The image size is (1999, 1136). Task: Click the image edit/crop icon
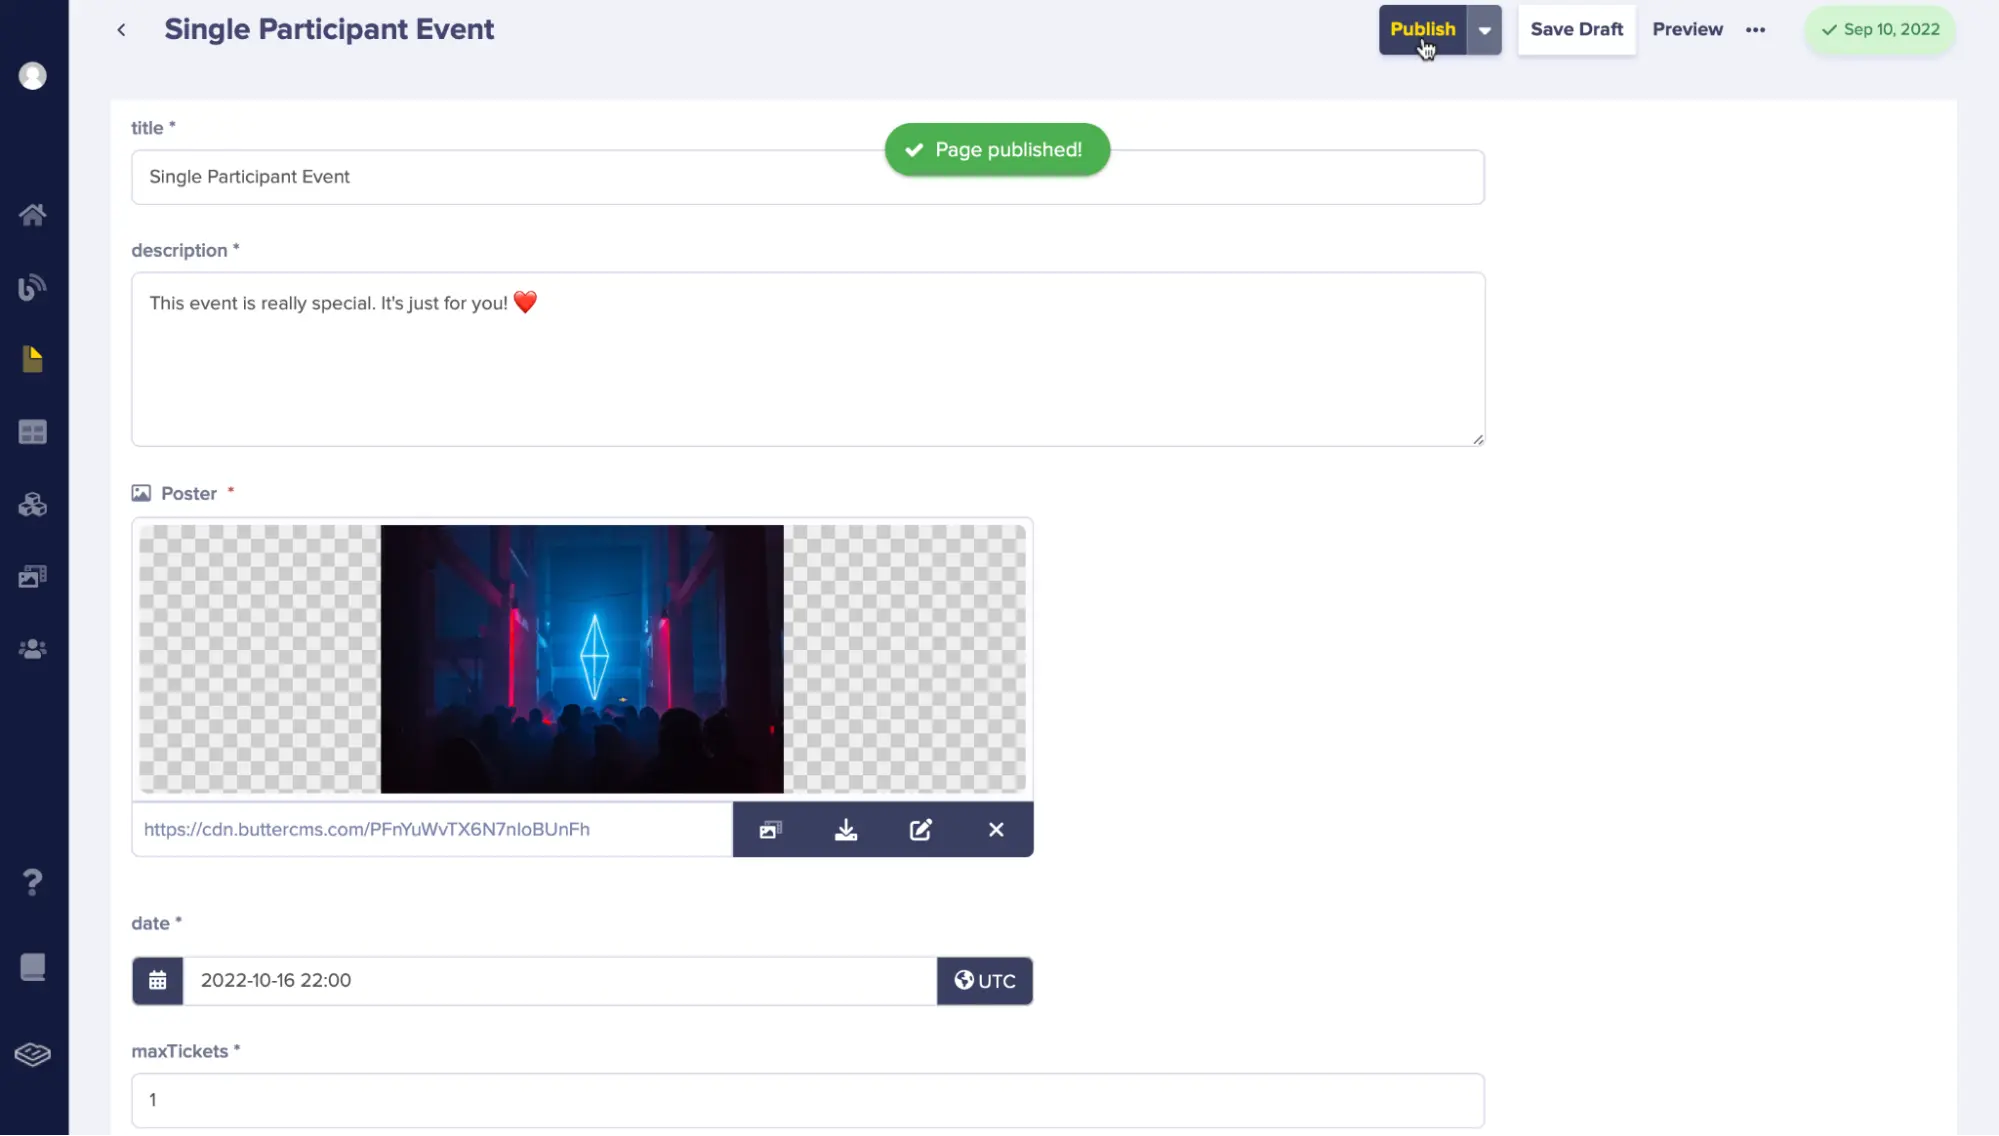[921, 830]
